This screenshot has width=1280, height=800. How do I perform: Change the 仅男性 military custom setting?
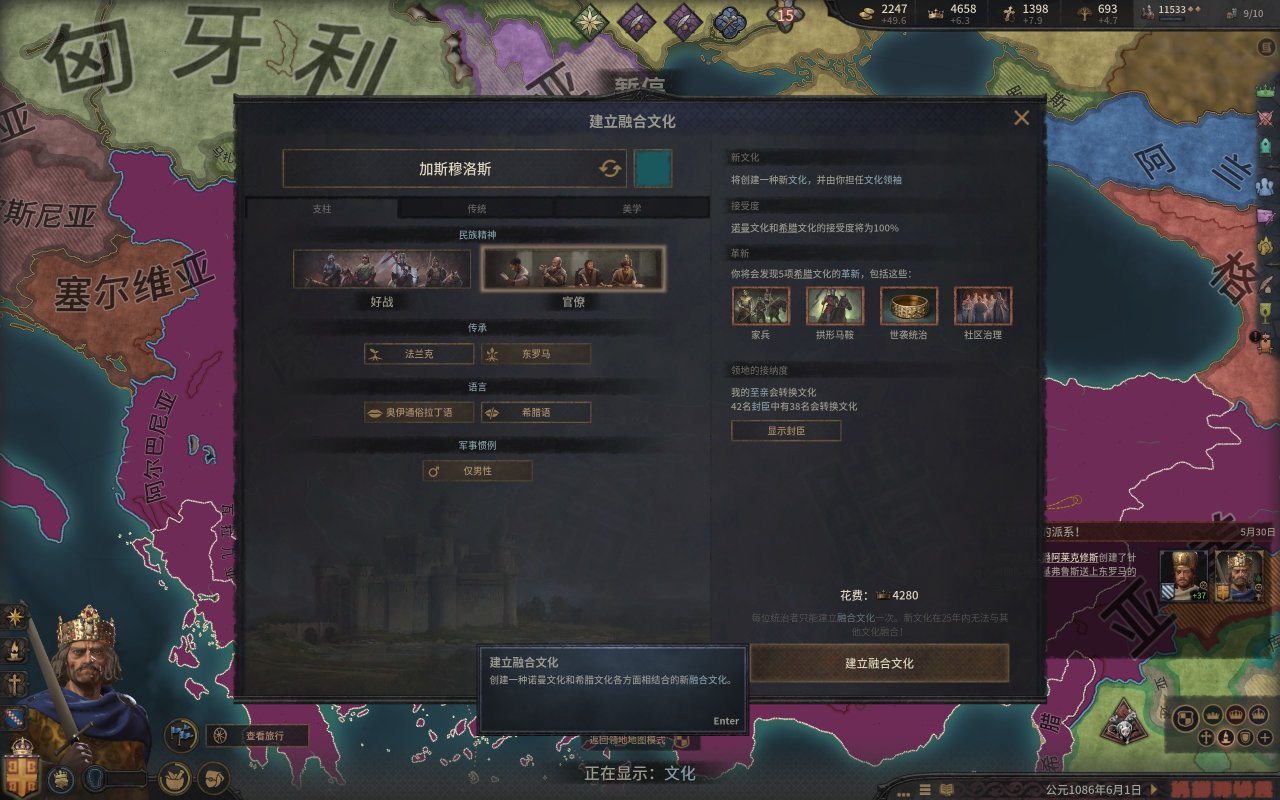478,471
